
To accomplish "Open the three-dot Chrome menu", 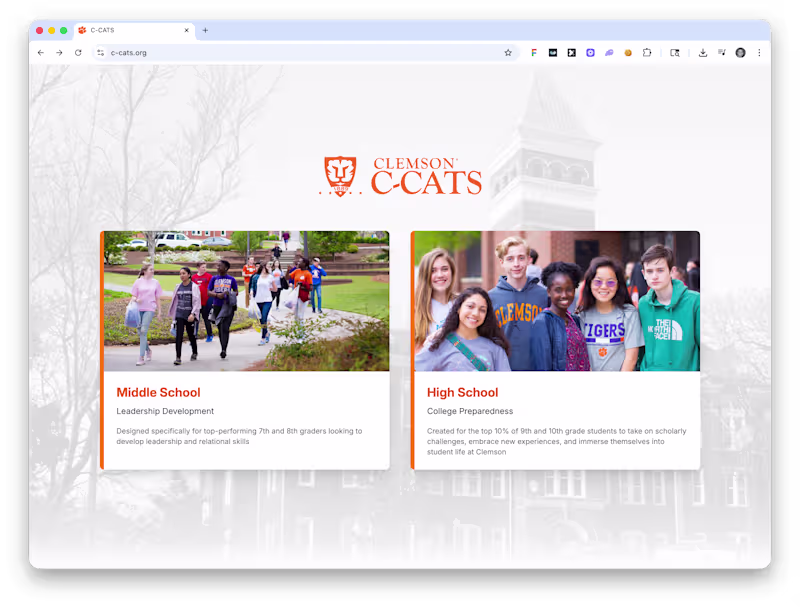I will pyautogui.click(x=761, y=53).
